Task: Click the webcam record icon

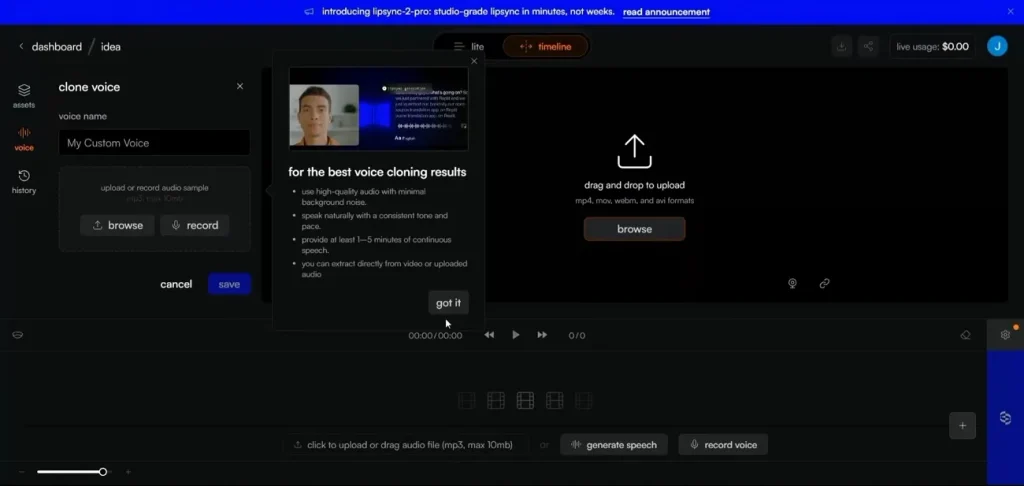Action: 792,284
